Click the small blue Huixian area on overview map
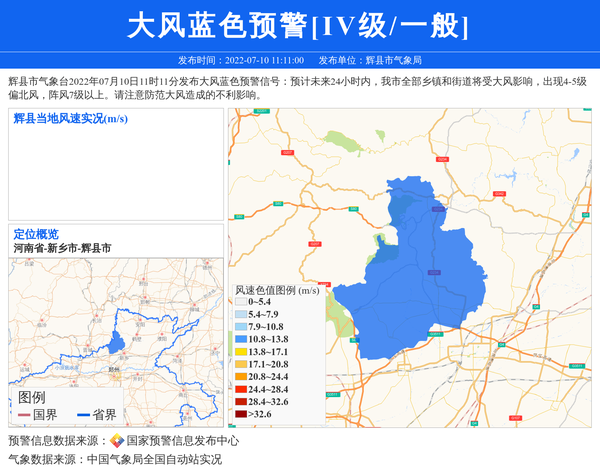600x471 pixels. click(x=116, y=343)
